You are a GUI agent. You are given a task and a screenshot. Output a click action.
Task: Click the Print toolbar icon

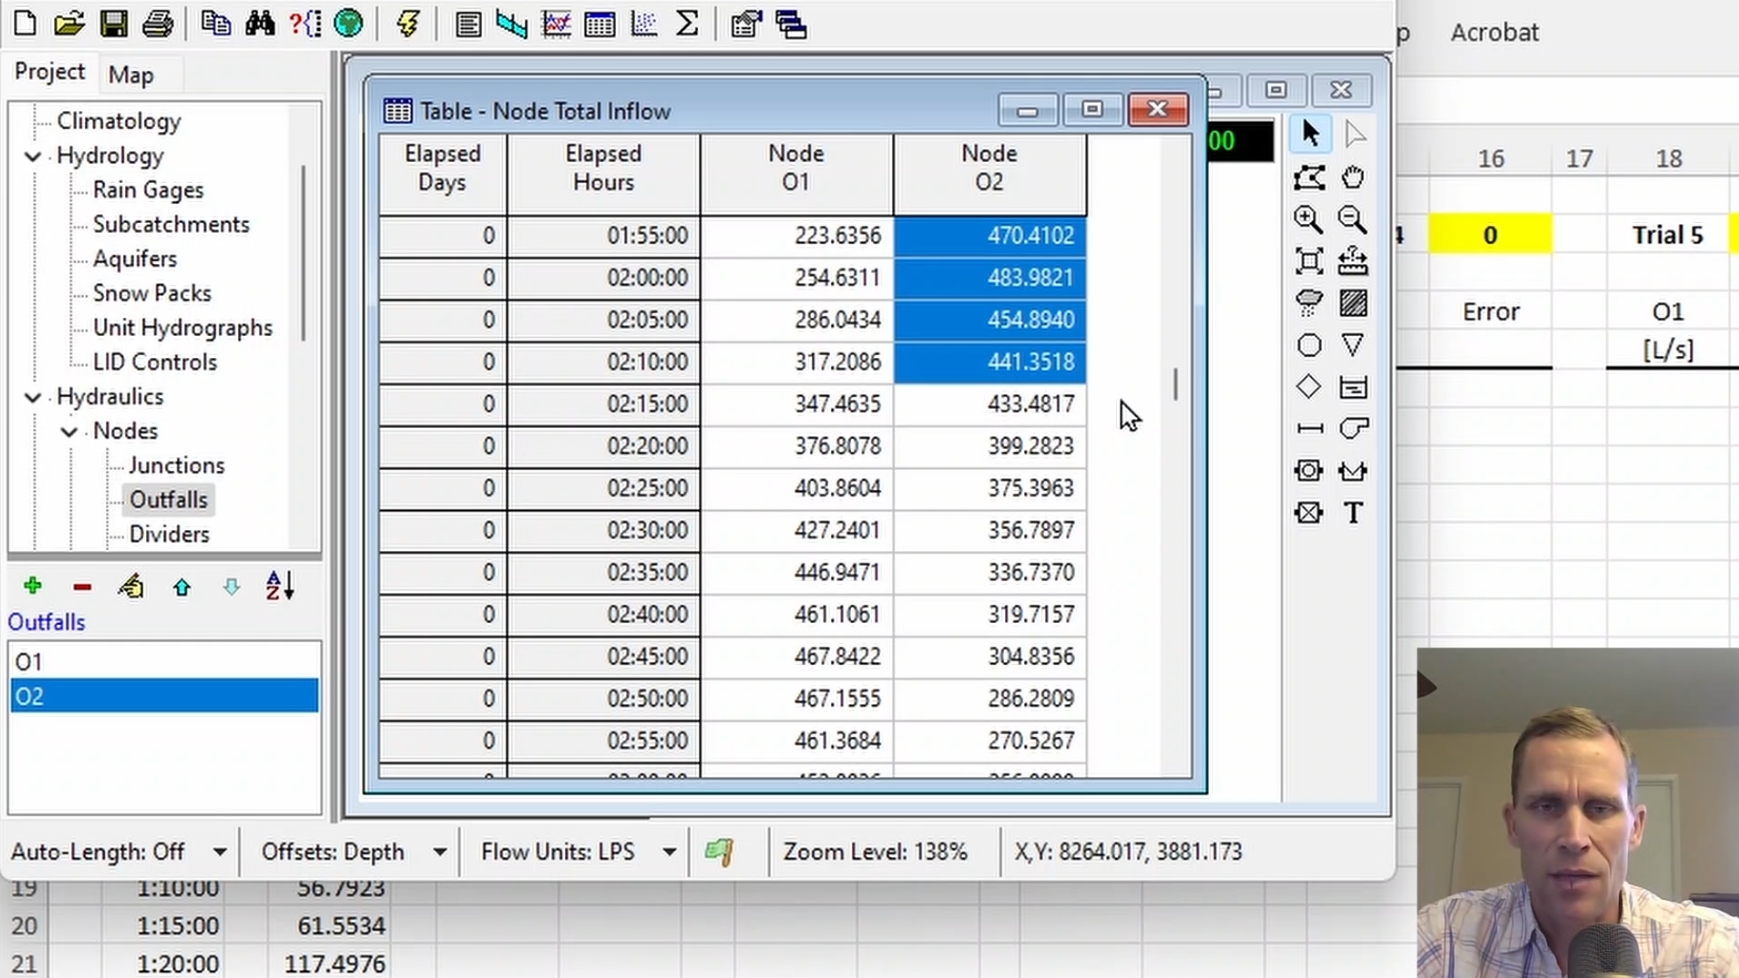(157, 23)
